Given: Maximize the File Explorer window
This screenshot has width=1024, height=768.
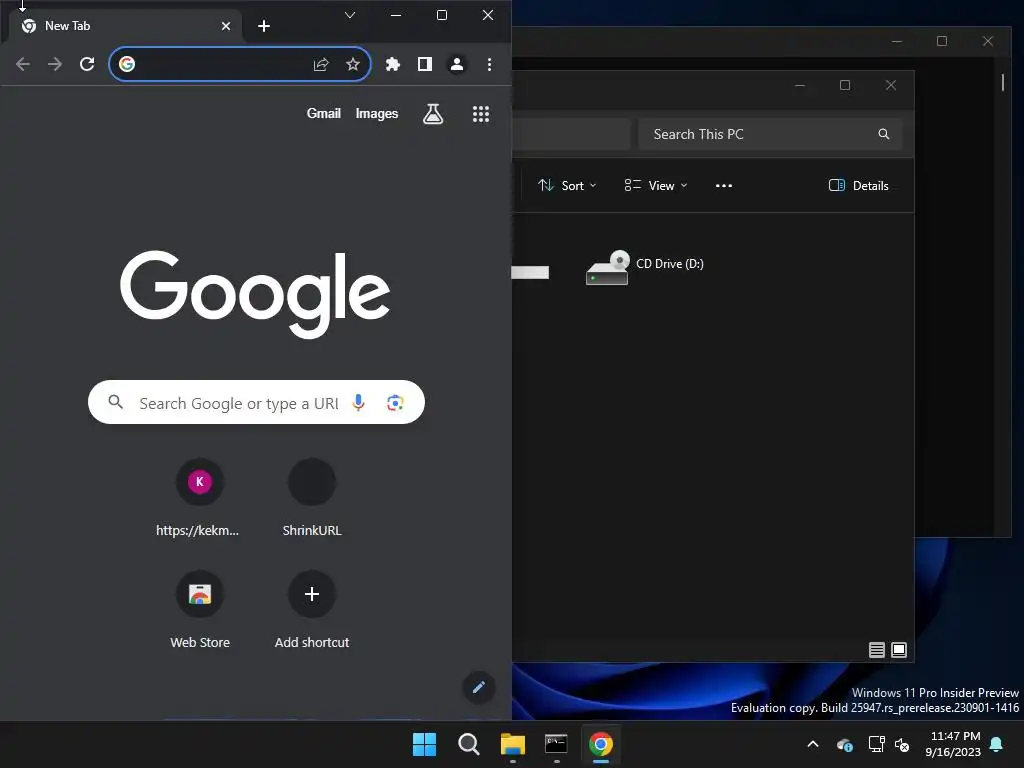Looking at the screenshot, I should click(x=845, y=86).
